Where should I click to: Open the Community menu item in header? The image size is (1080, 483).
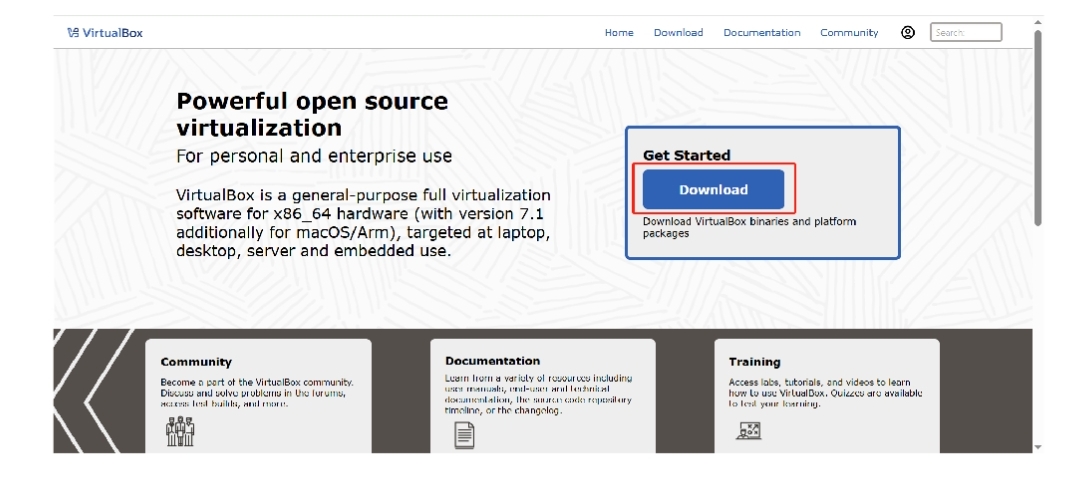[849, 32]
